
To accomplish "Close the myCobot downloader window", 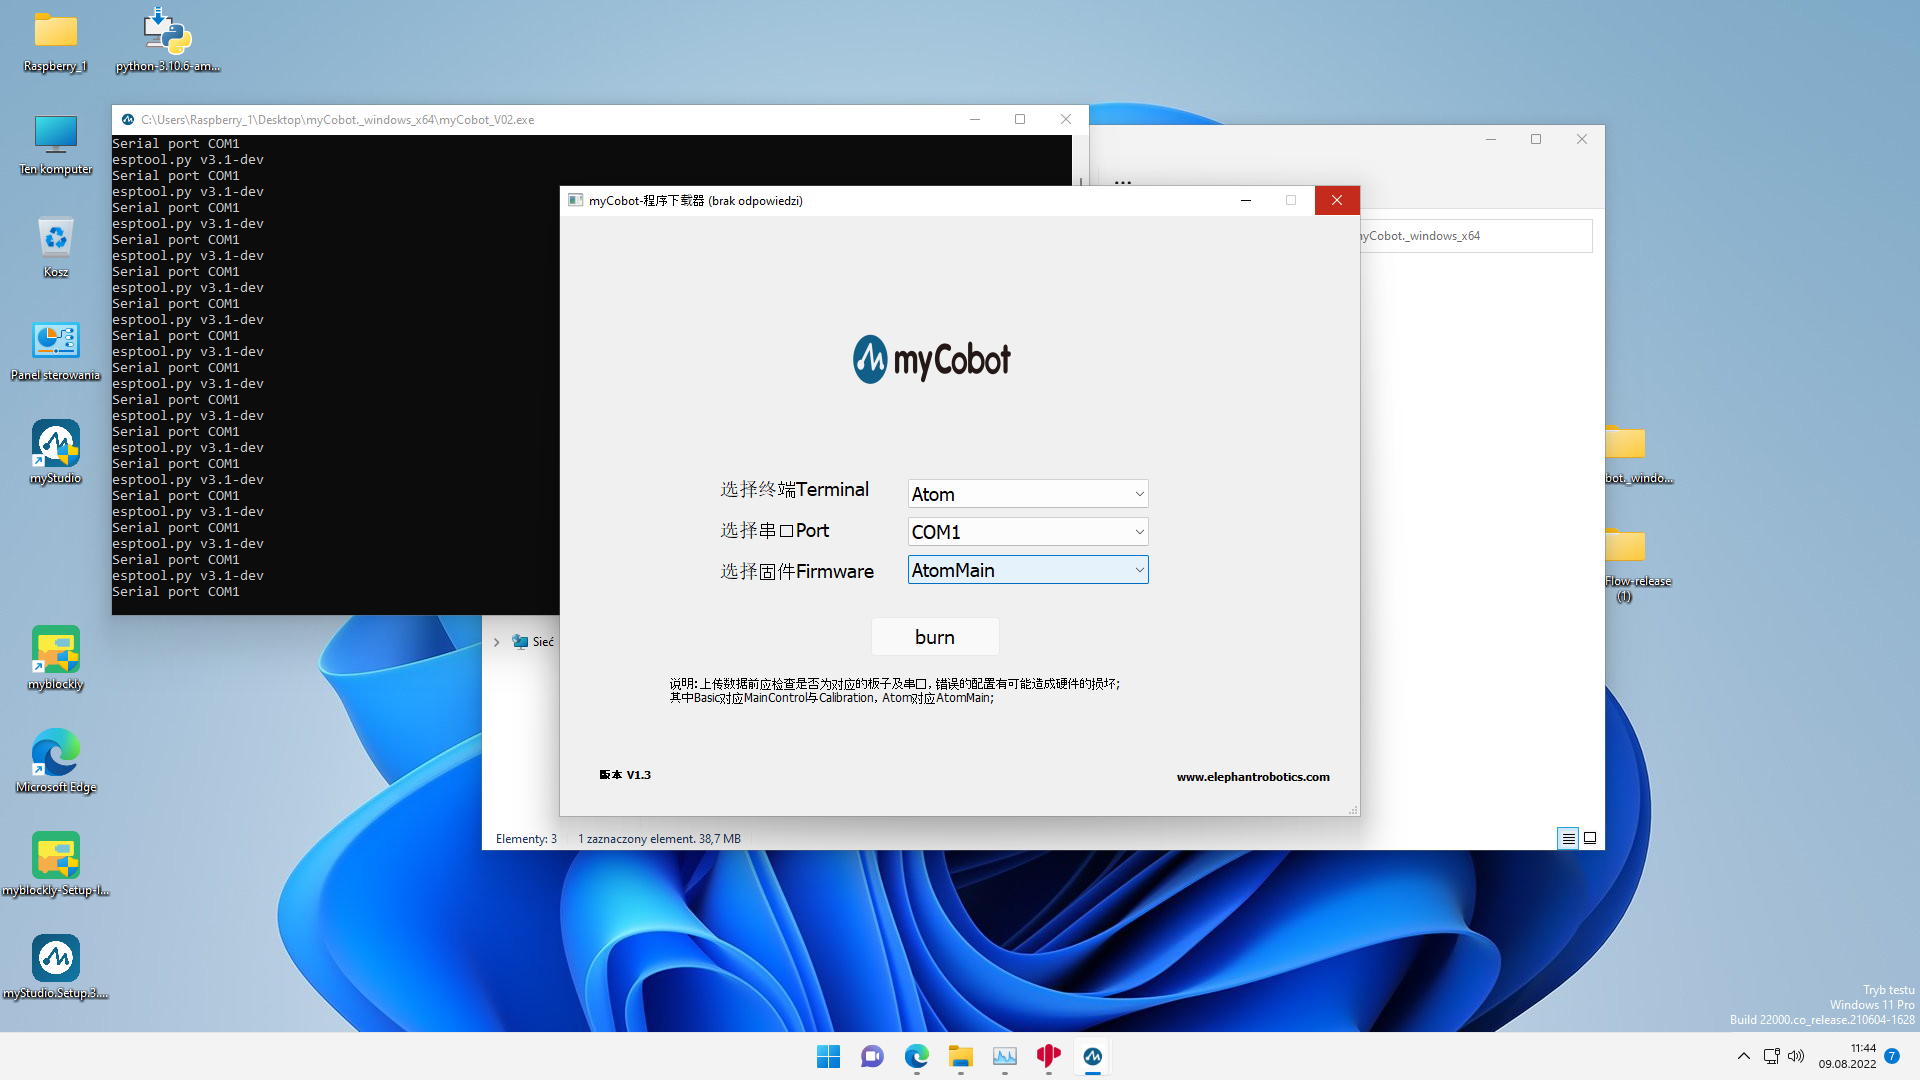I will tap(1337, 200).
